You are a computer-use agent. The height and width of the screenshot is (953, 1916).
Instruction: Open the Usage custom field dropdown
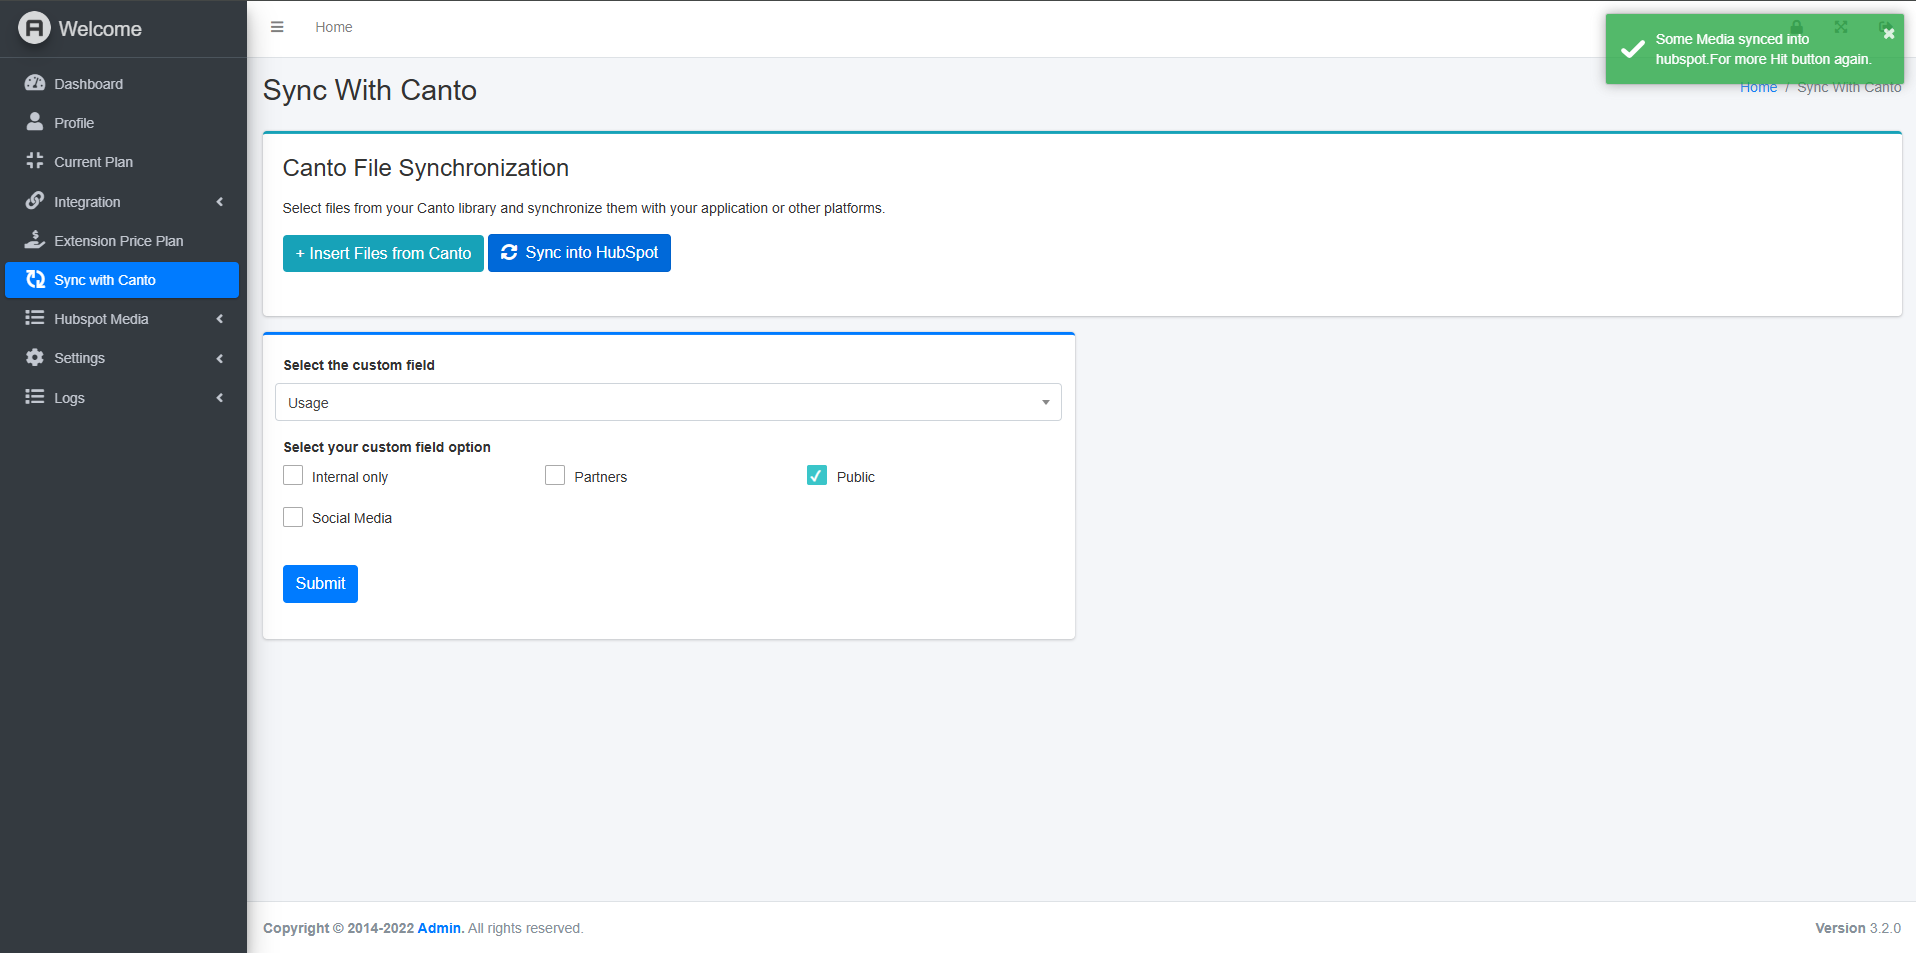668,402
